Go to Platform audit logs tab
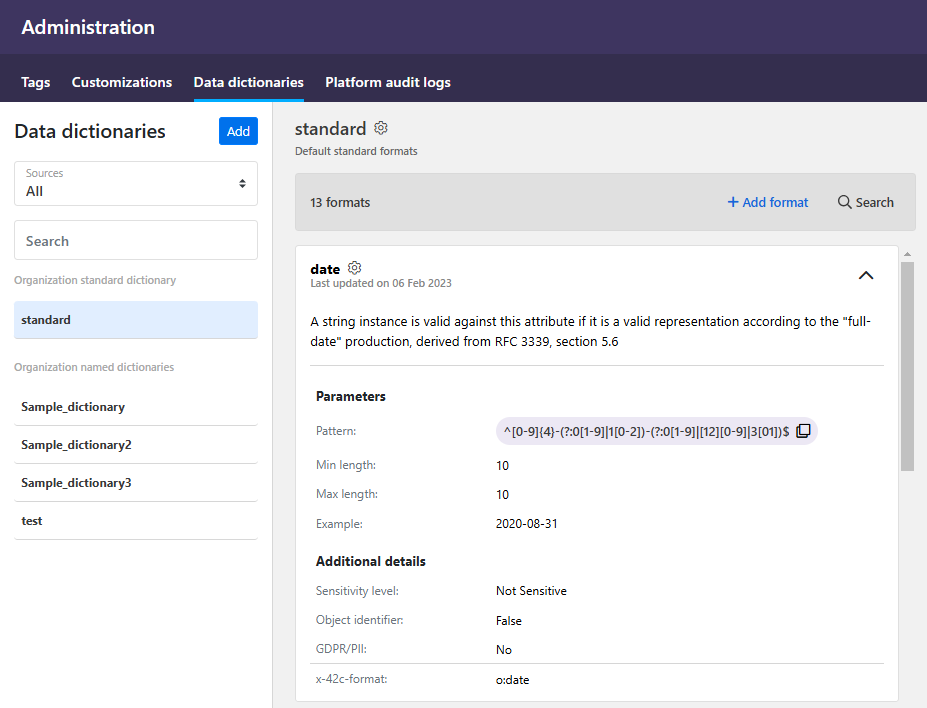Viewport: 927px width, 708px height. pos(388,82)
